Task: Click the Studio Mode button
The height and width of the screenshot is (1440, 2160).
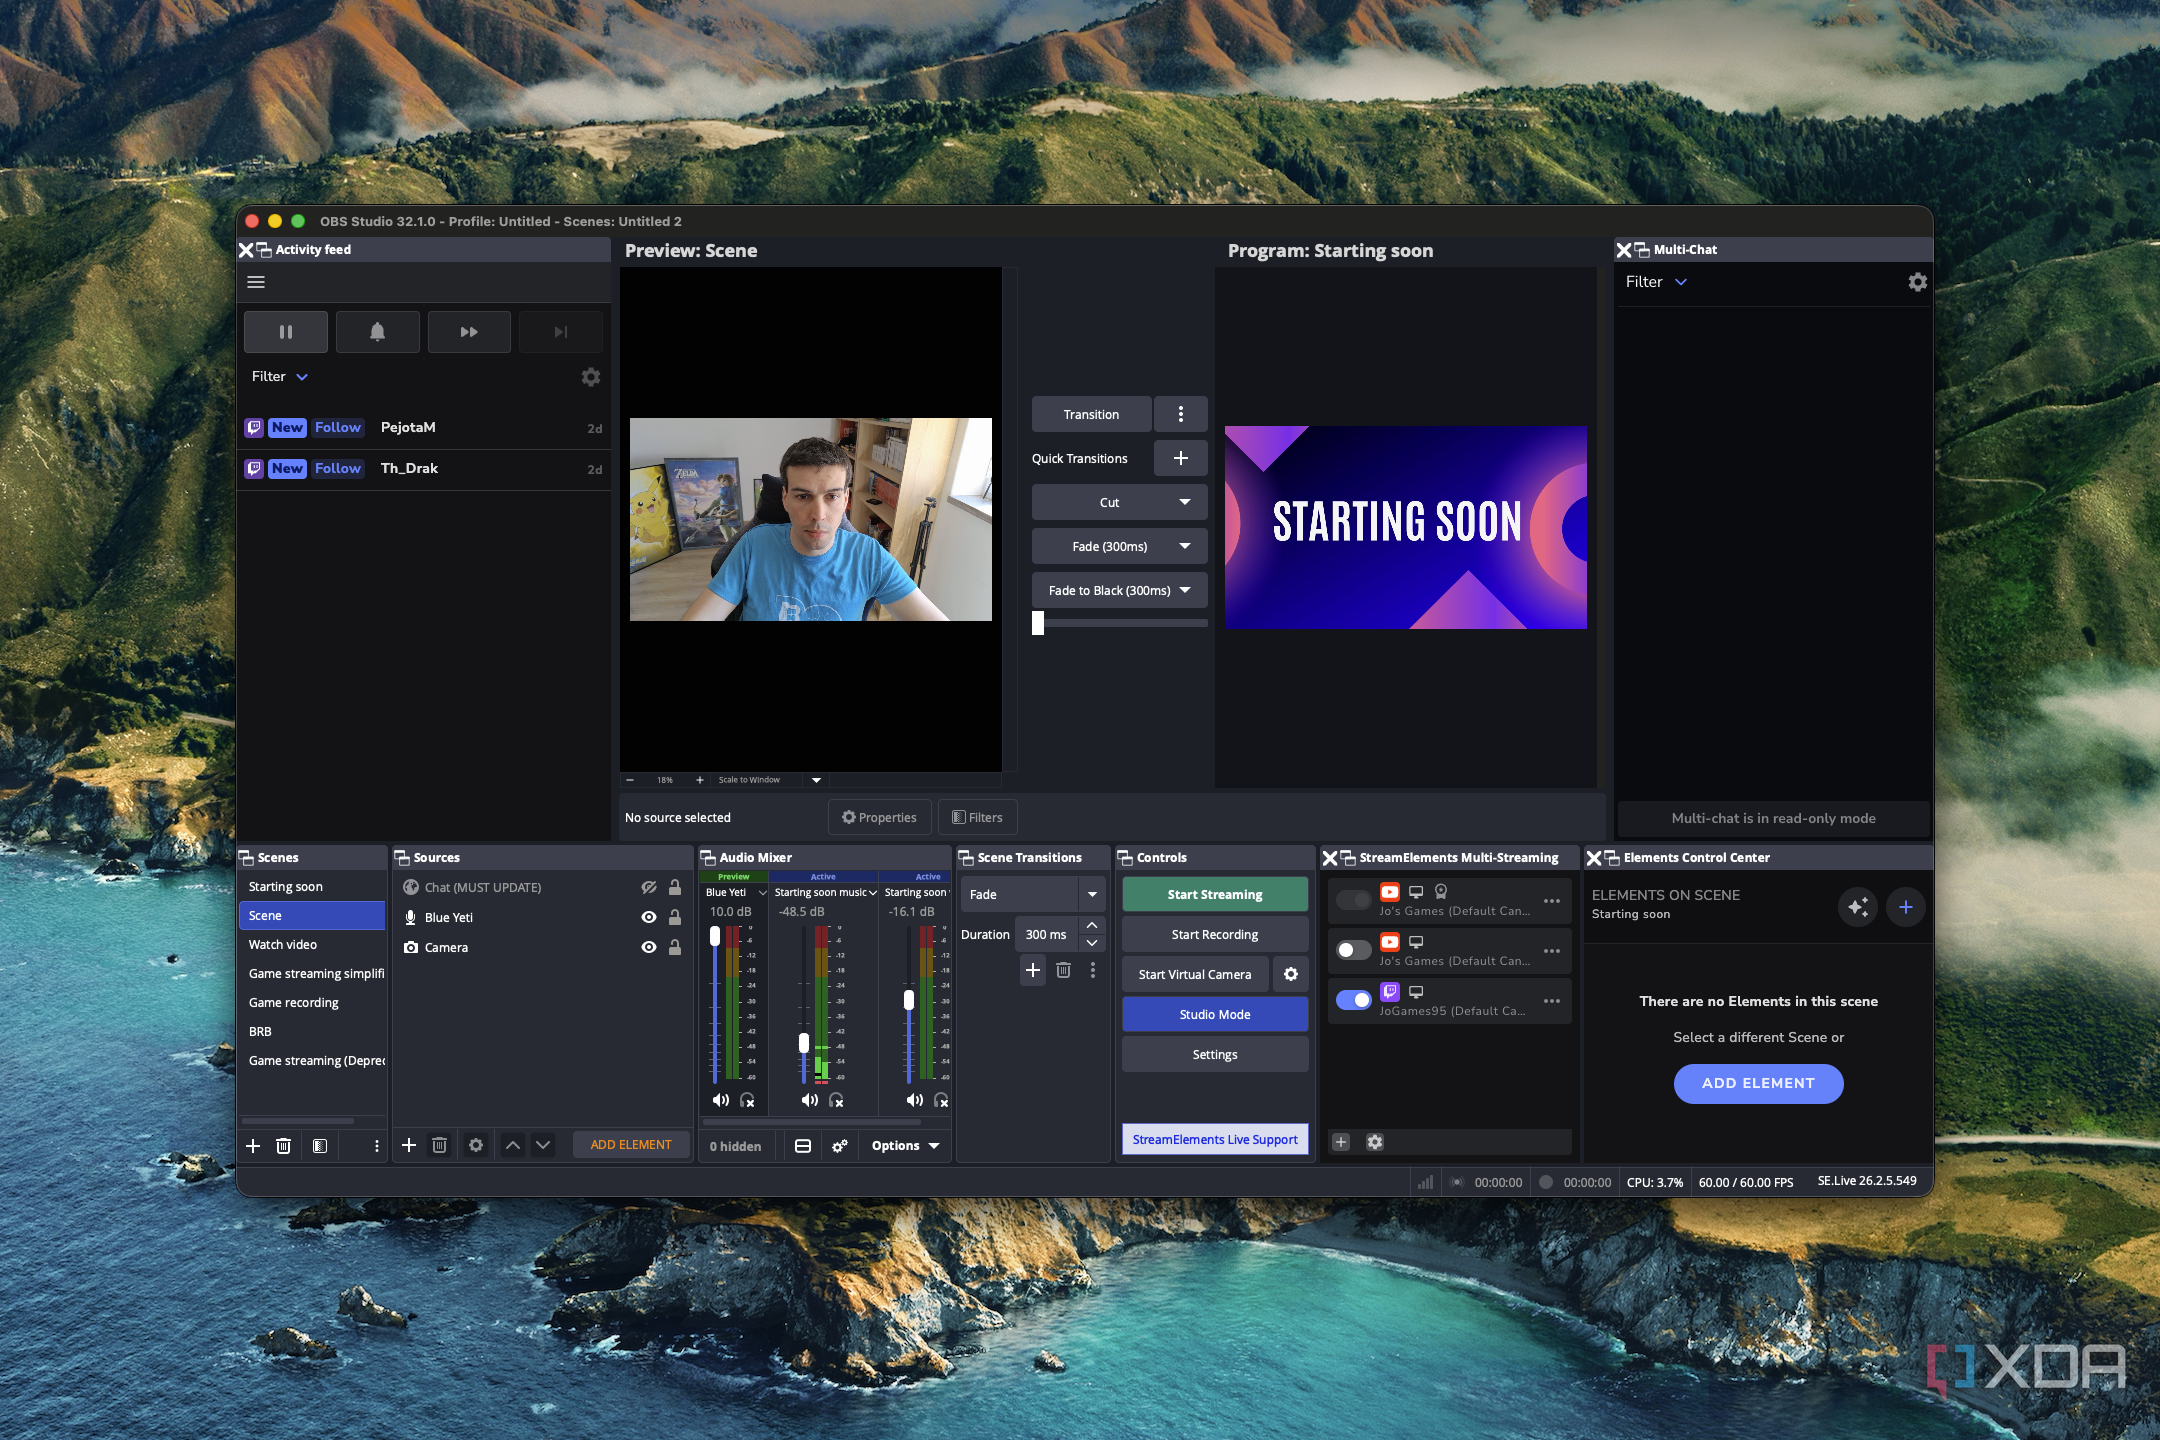Action: coord(1215,1014)
